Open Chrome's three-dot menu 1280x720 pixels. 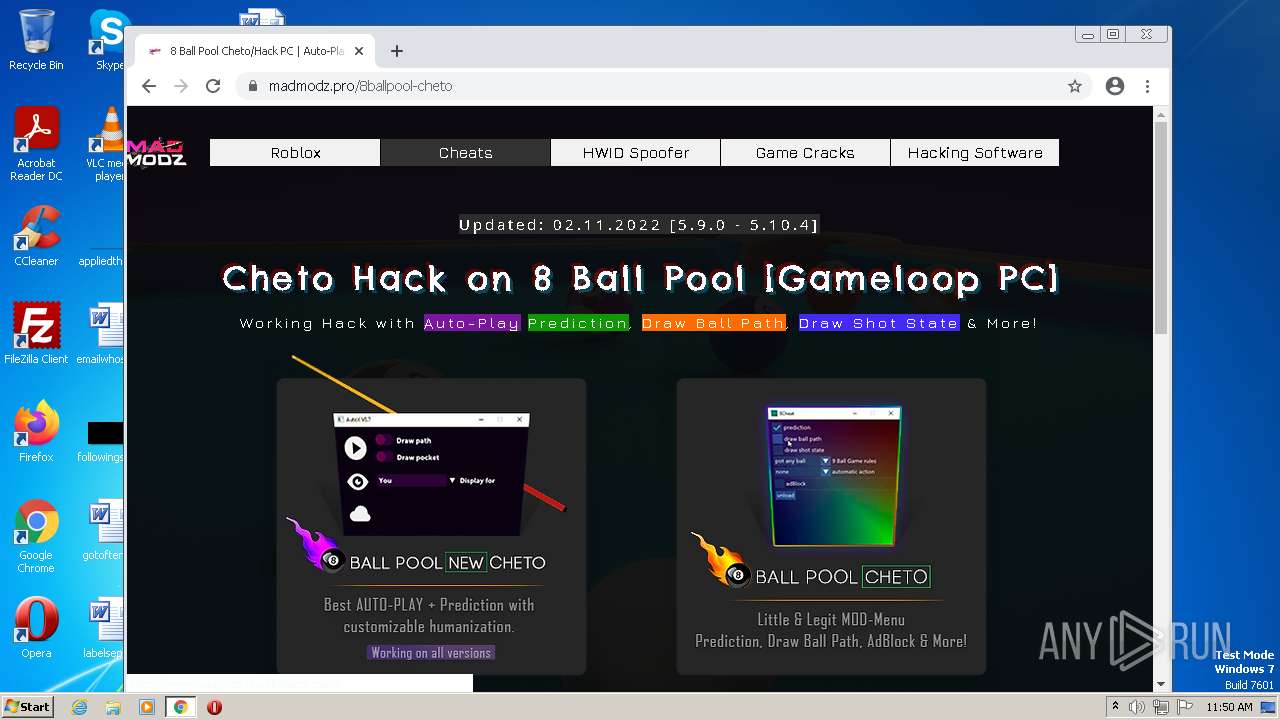pyautogui.click(x=1148, y=86)
